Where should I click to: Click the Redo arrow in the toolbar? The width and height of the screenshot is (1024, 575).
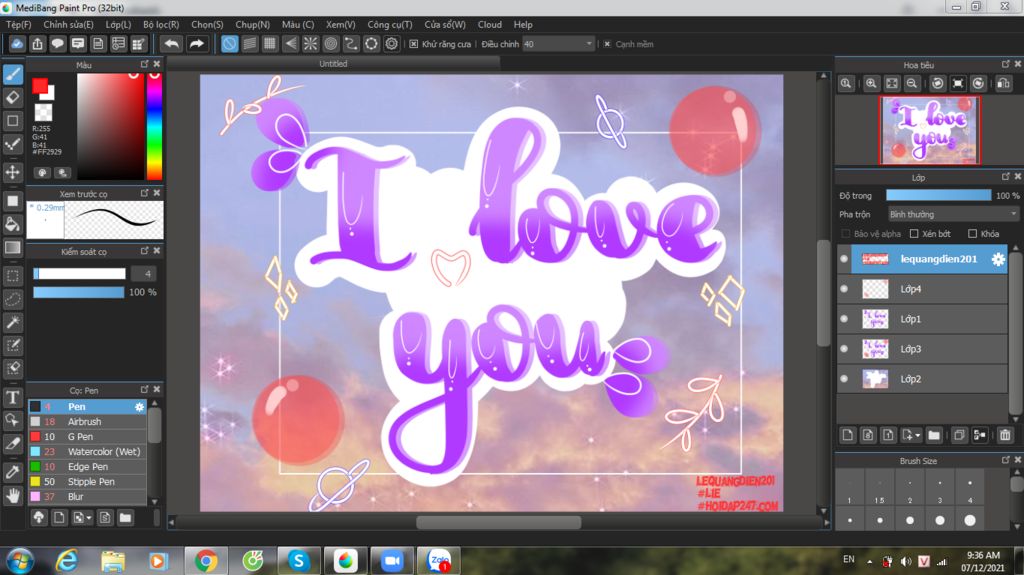coord(196,44)
